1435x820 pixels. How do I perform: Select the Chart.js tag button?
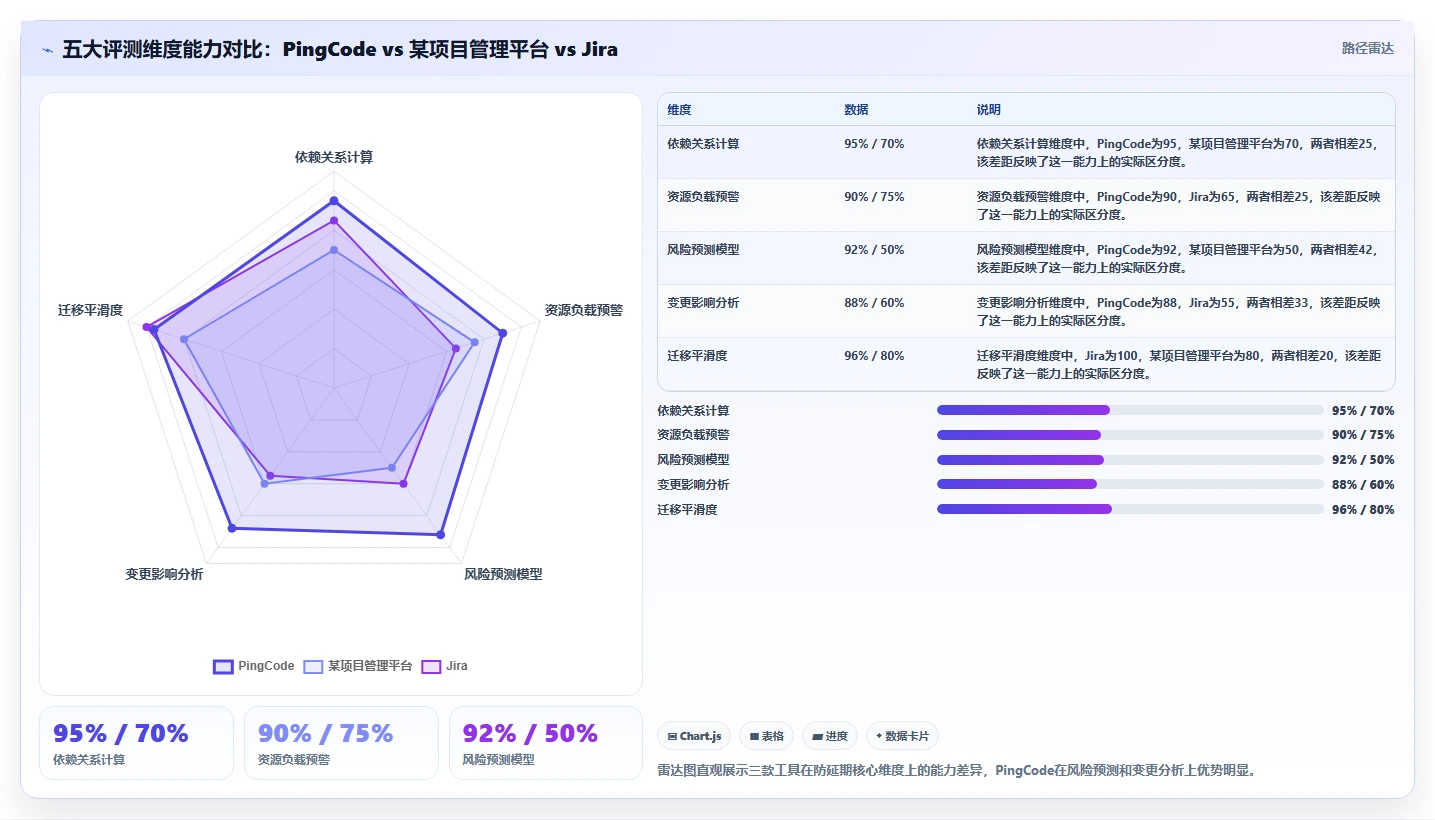pyautogui.click(x=694, y=736)
